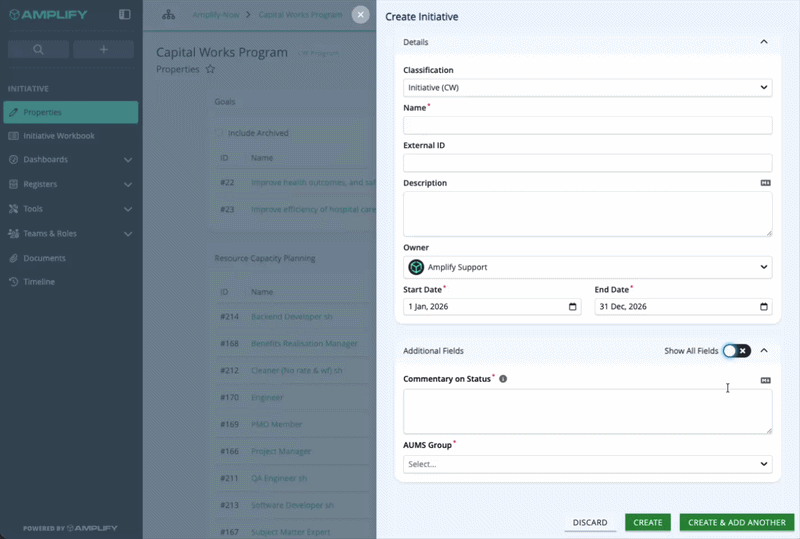Click the DISCARD button
The width and height of the screenshot is (800, 539).
coord(590,522)
